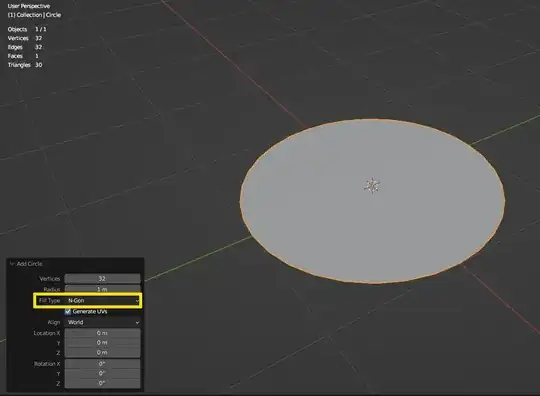Collapse the Add Circle panel
Screen dimensions: 540x396
12,264
